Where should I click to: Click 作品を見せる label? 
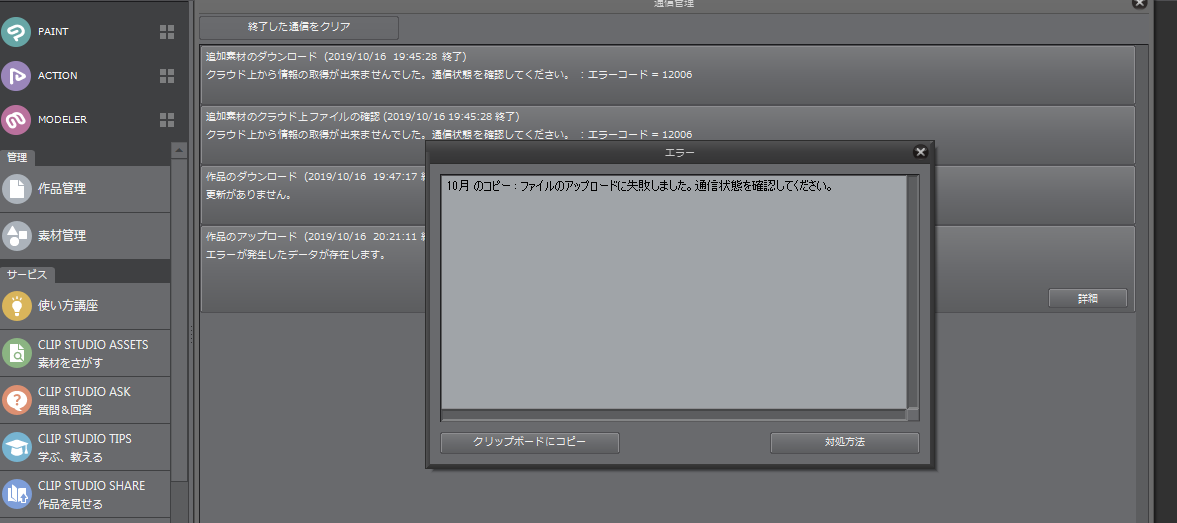coord(71,504)
